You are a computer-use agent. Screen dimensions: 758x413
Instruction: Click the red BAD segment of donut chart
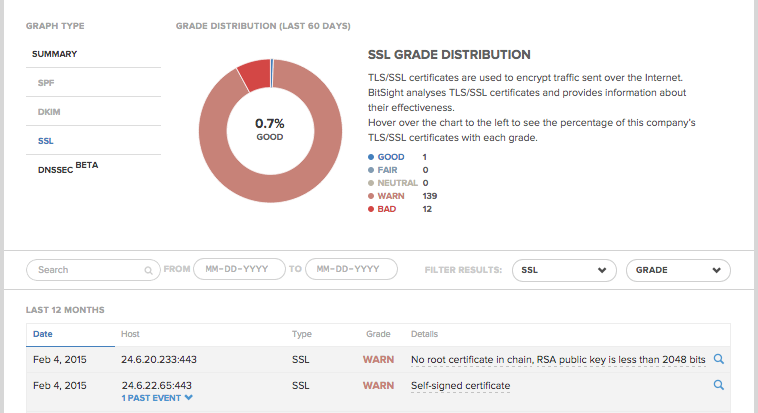coord(253,74)
